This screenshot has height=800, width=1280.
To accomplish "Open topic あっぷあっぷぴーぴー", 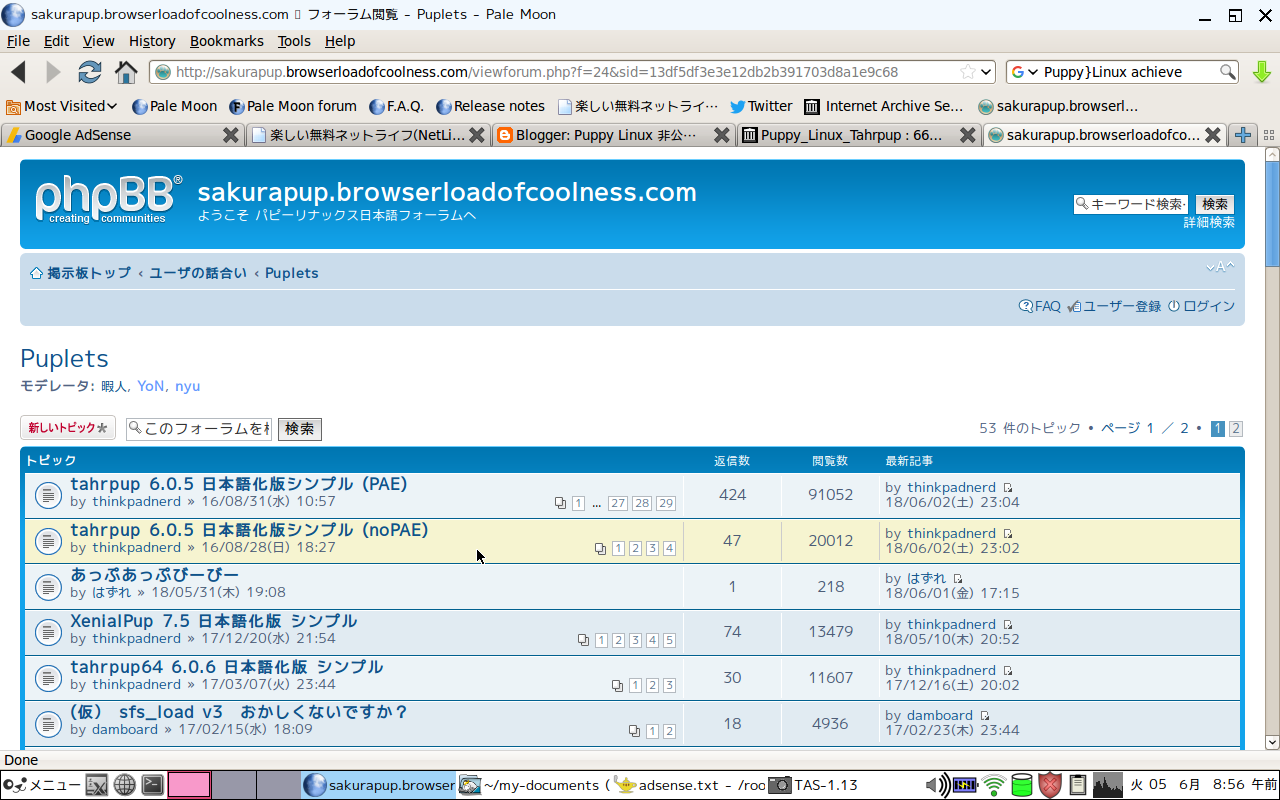I will tap(154, 575).
